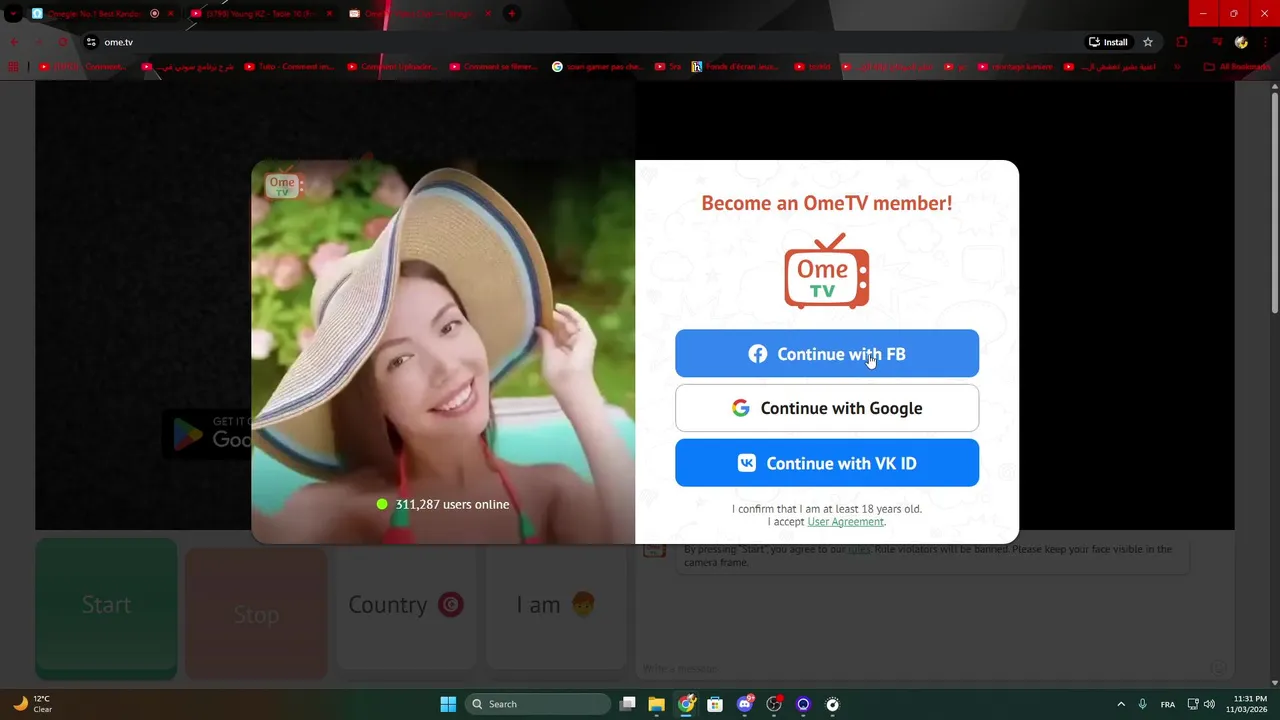Open the User Agreement link

(x=845, y=522)
